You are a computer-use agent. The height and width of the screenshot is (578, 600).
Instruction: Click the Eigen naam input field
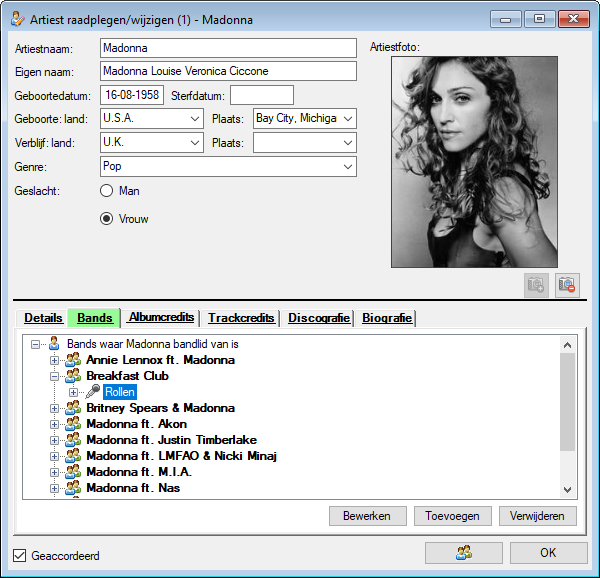(228, 71)
